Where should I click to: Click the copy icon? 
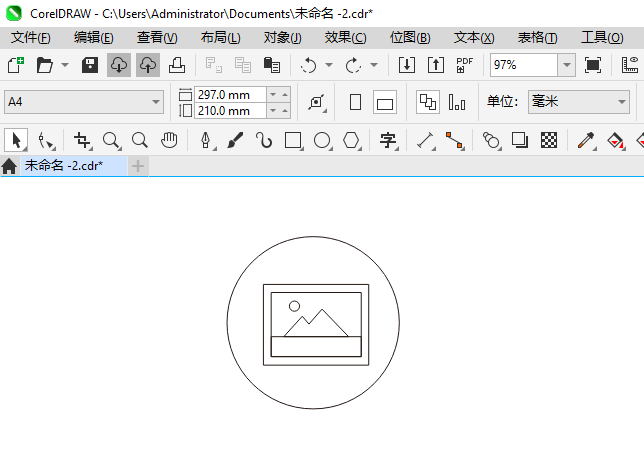[243, 65]
